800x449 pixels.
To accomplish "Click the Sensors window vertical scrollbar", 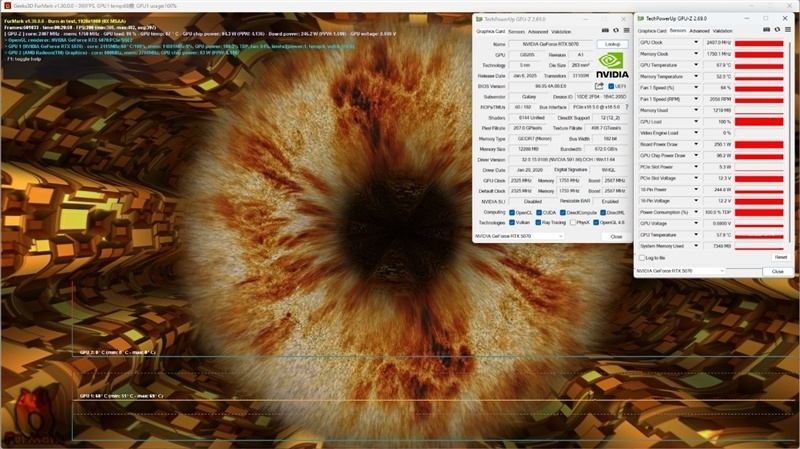I will [x=790, y=143].
